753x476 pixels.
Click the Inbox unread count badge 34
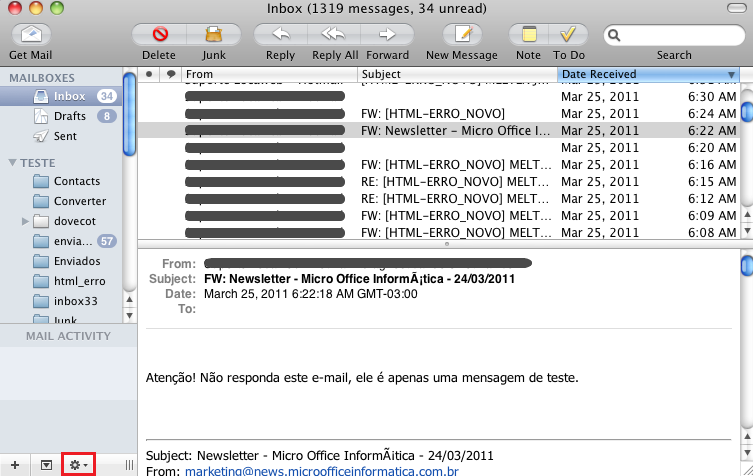point(107,96)
